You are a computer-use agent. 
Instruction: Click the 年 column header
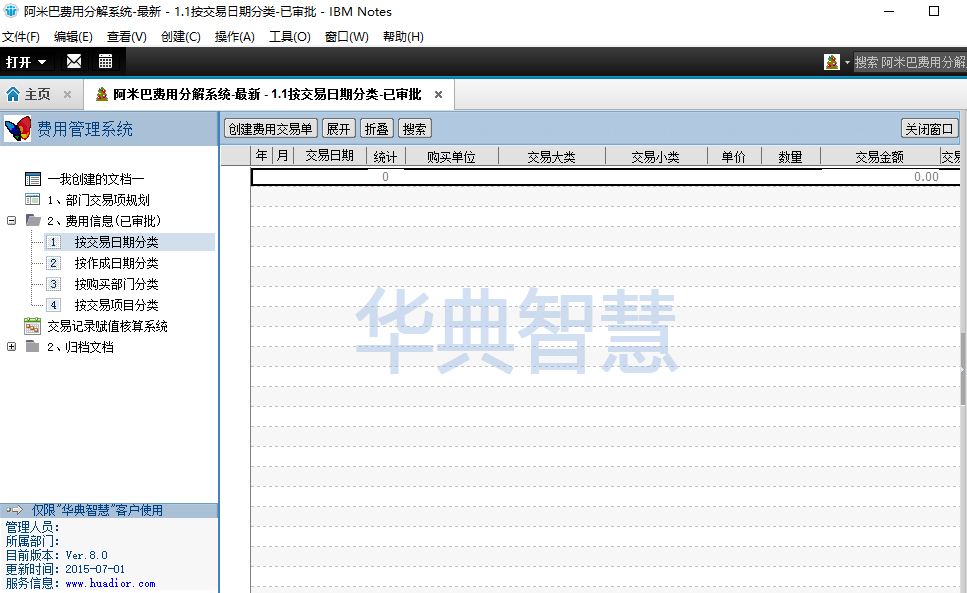(x=261, y=156)
